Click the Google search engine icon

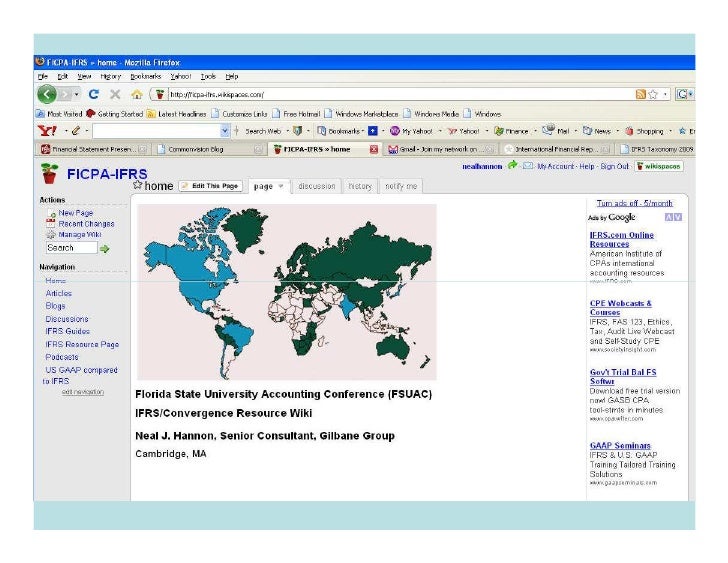coord(682,94)
